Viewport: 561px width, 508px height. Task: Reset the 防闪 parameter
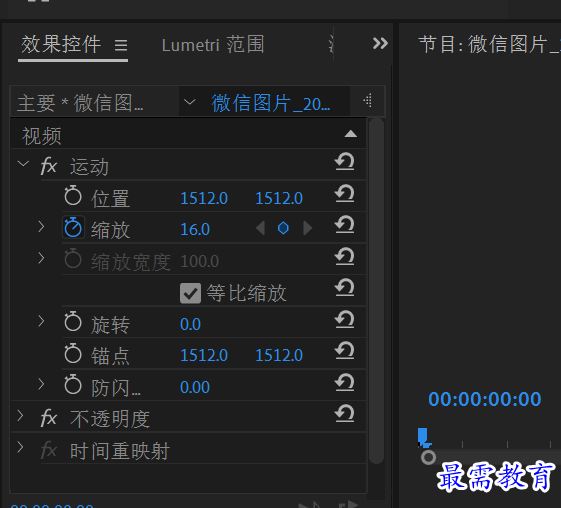345,382
